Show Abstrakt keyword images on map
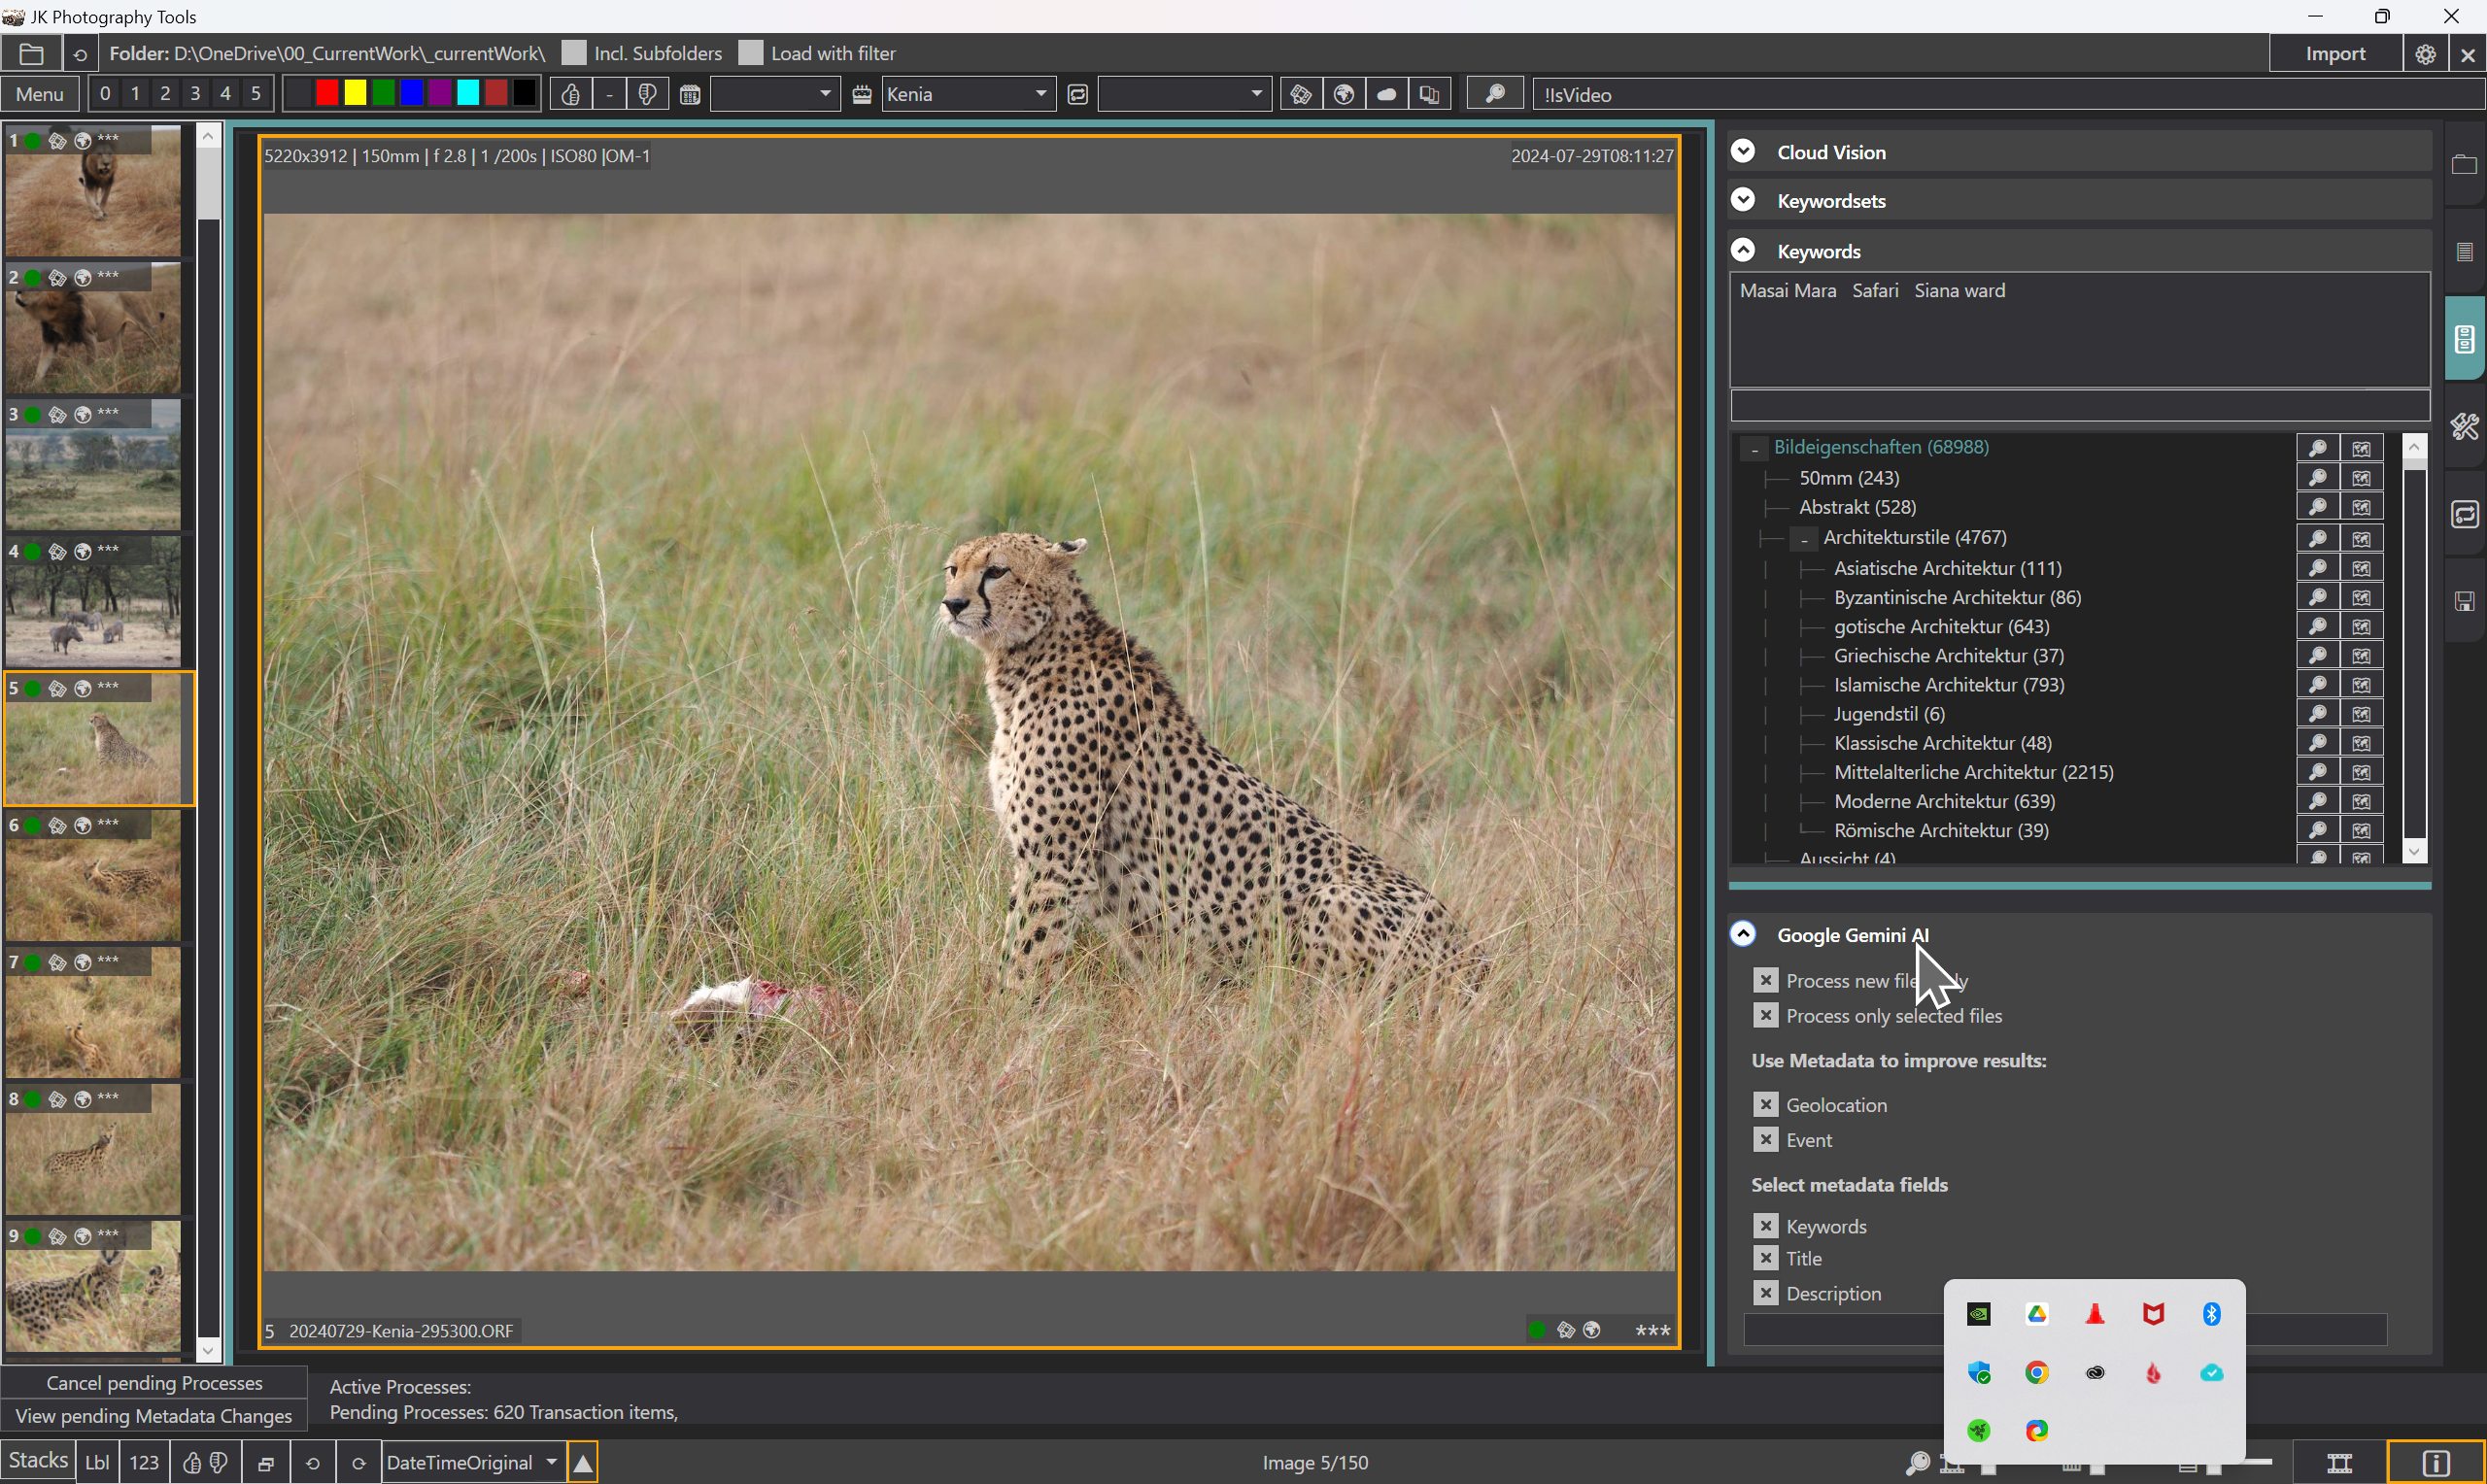Screen dimensions: 2487x1484 tap(2361, 507)
